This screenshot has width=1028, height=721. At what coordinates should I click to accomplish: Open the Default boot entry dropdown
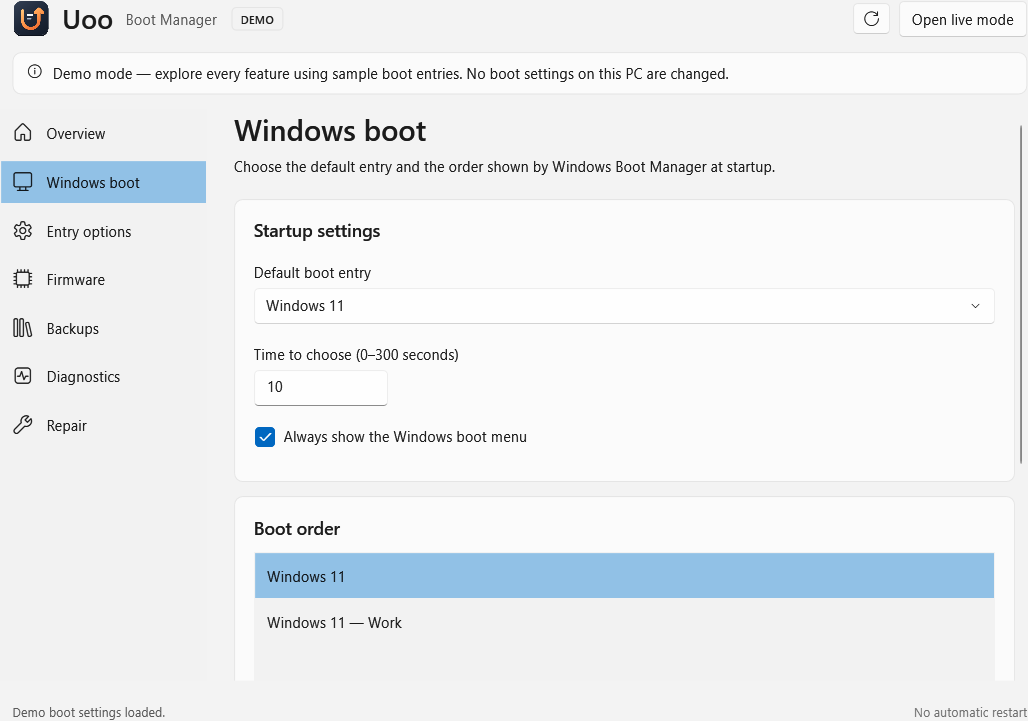[623, 306]
